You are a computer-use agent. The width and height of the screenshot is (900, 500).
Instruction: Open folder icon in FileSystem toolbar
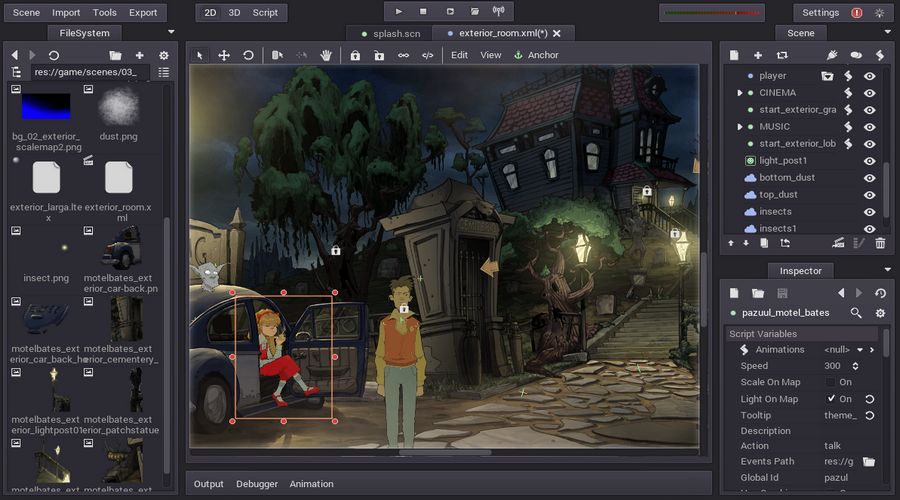[x=115, y=55]
